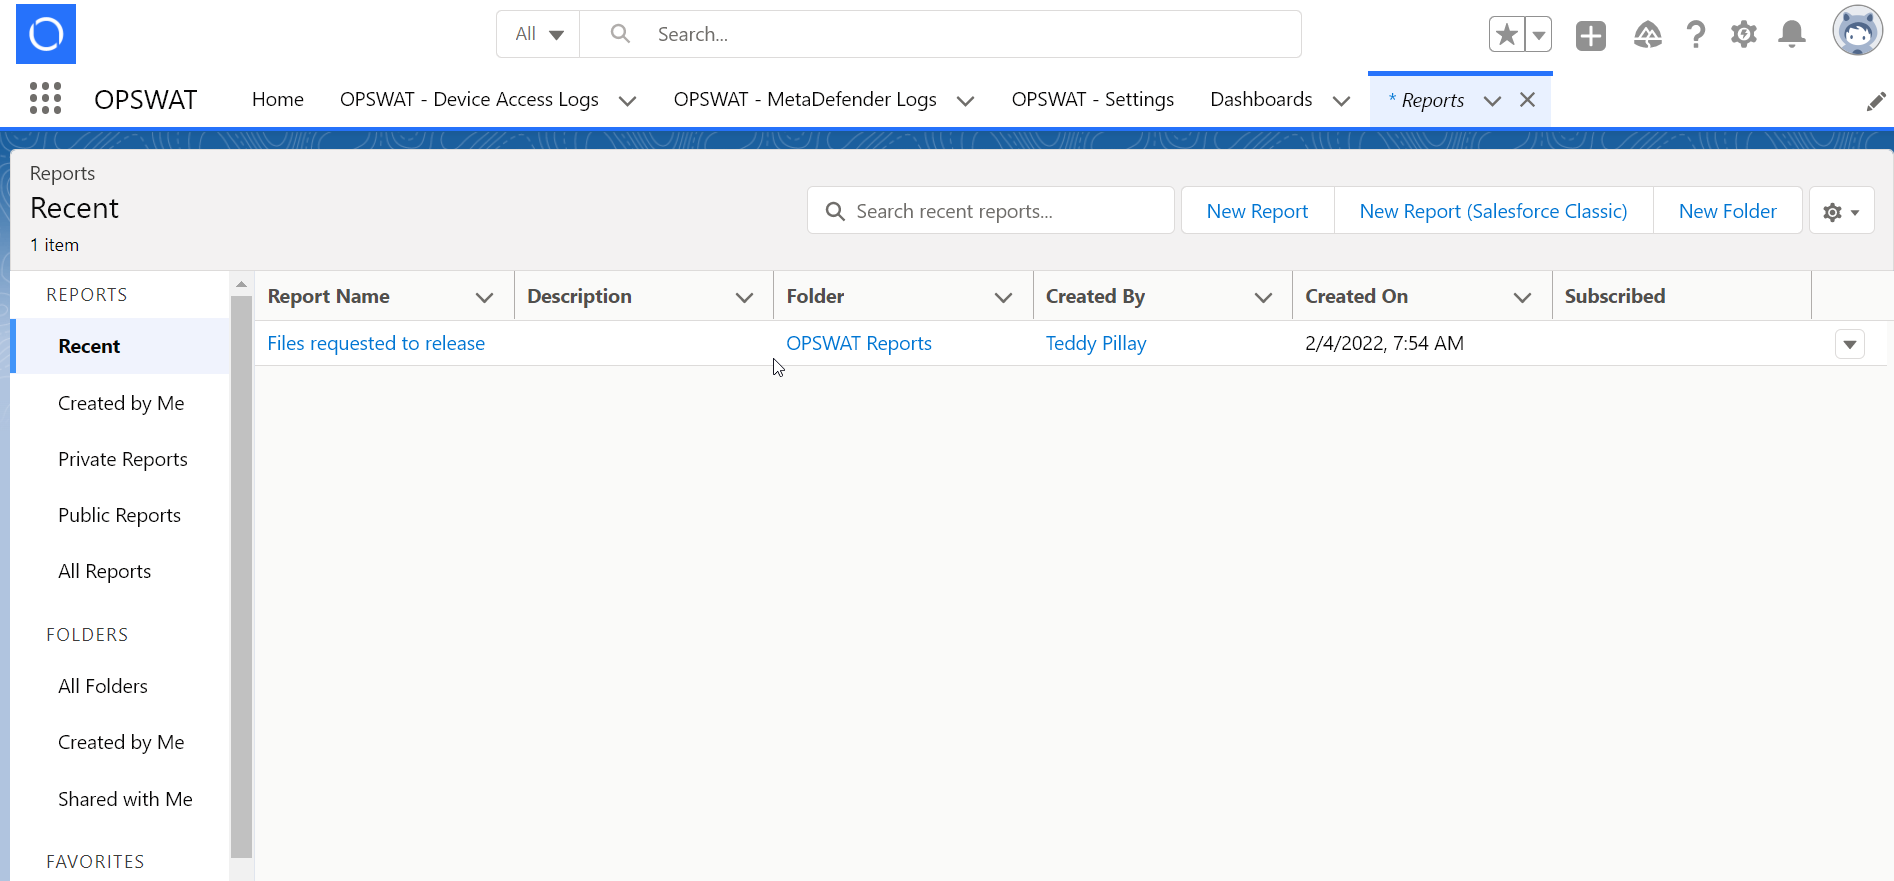Go to the Home tab

point(278,99)
